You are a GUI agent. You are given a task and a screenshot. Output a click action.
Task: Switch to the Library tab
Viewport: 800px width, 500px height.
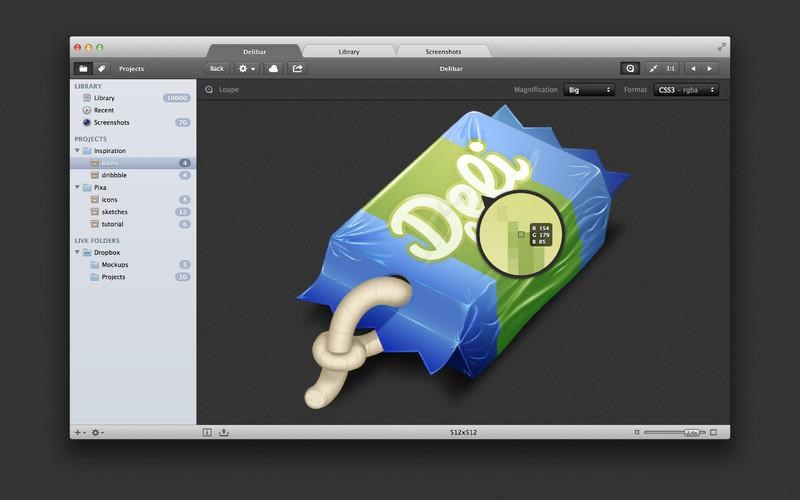pos(349,51)
